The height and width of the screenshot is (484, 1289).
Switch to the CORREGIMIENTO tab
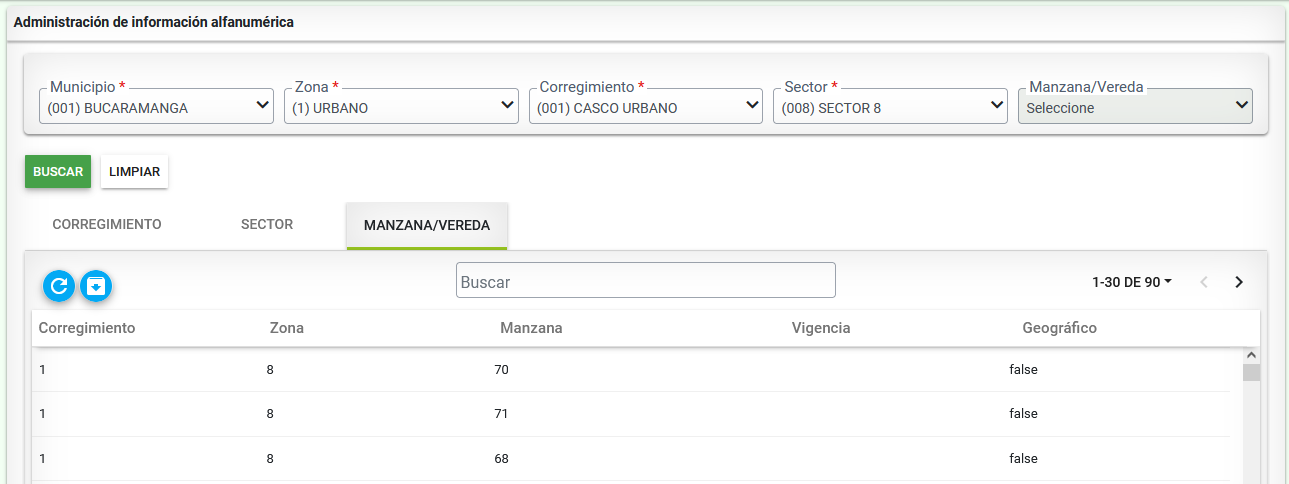[107, 225]
